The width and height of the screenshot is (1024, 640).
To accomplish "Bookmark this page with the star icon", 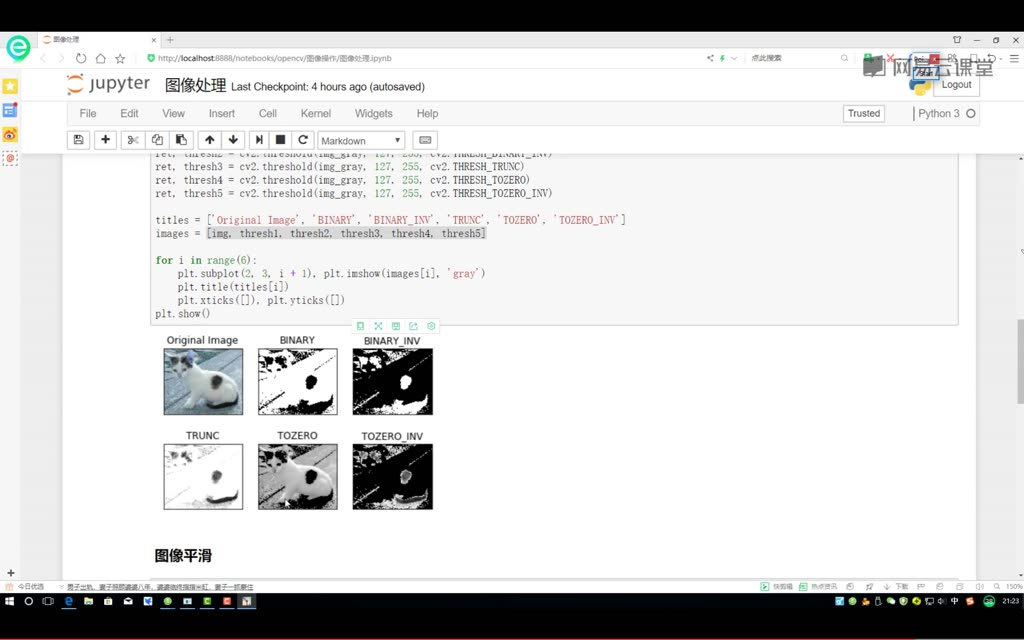I will pyautogui.click(x=120, y=58).
